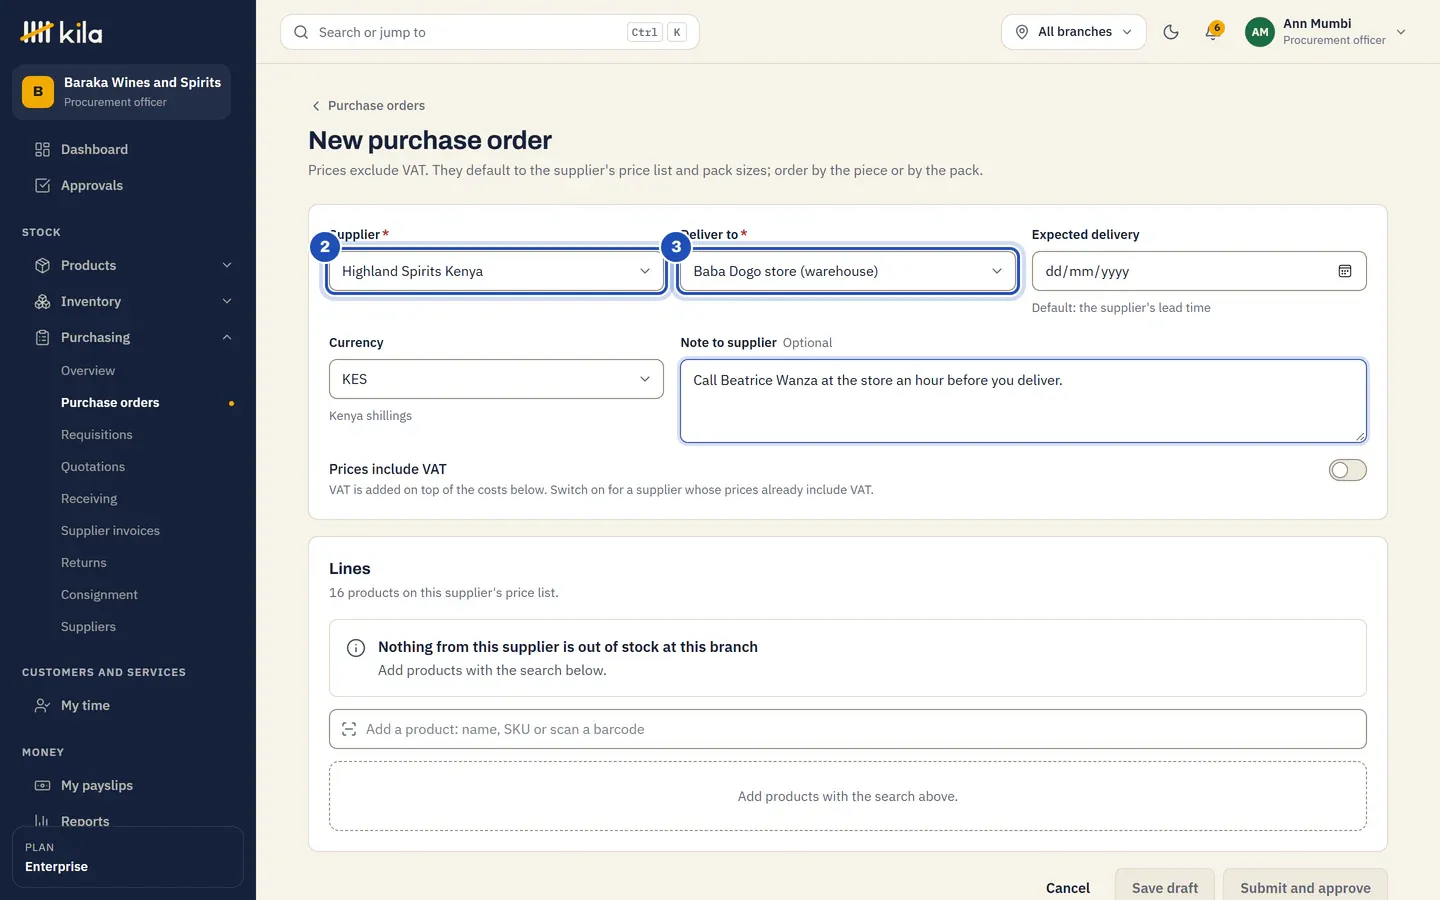The image size is (1440, 900).
Task: Click the Search or jump to box
Action: pyautogui.click(x=490, y=32)
